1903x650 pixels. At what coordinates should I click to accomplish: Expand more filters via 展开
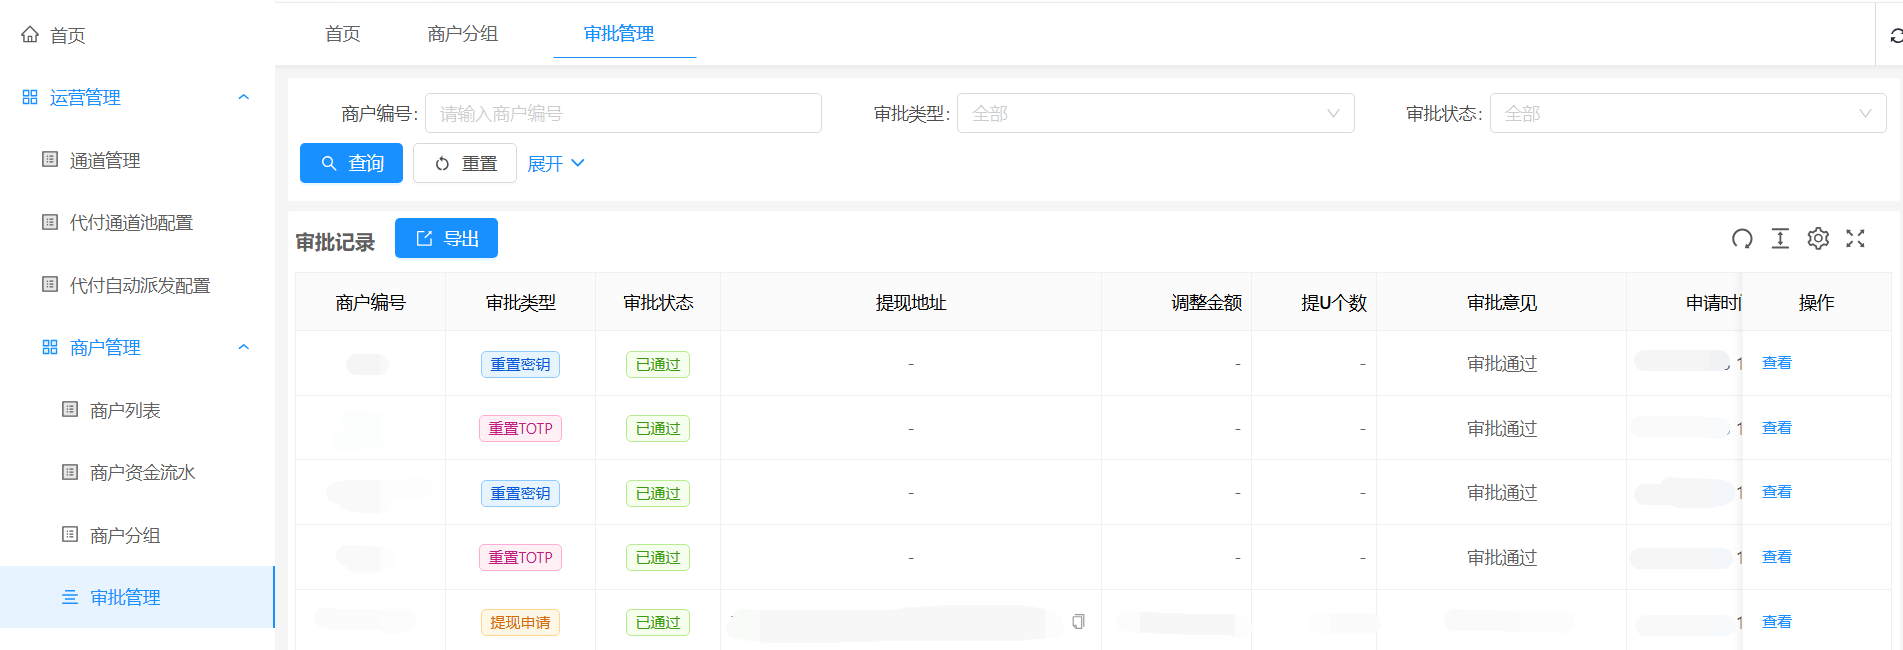coord(556,163)
